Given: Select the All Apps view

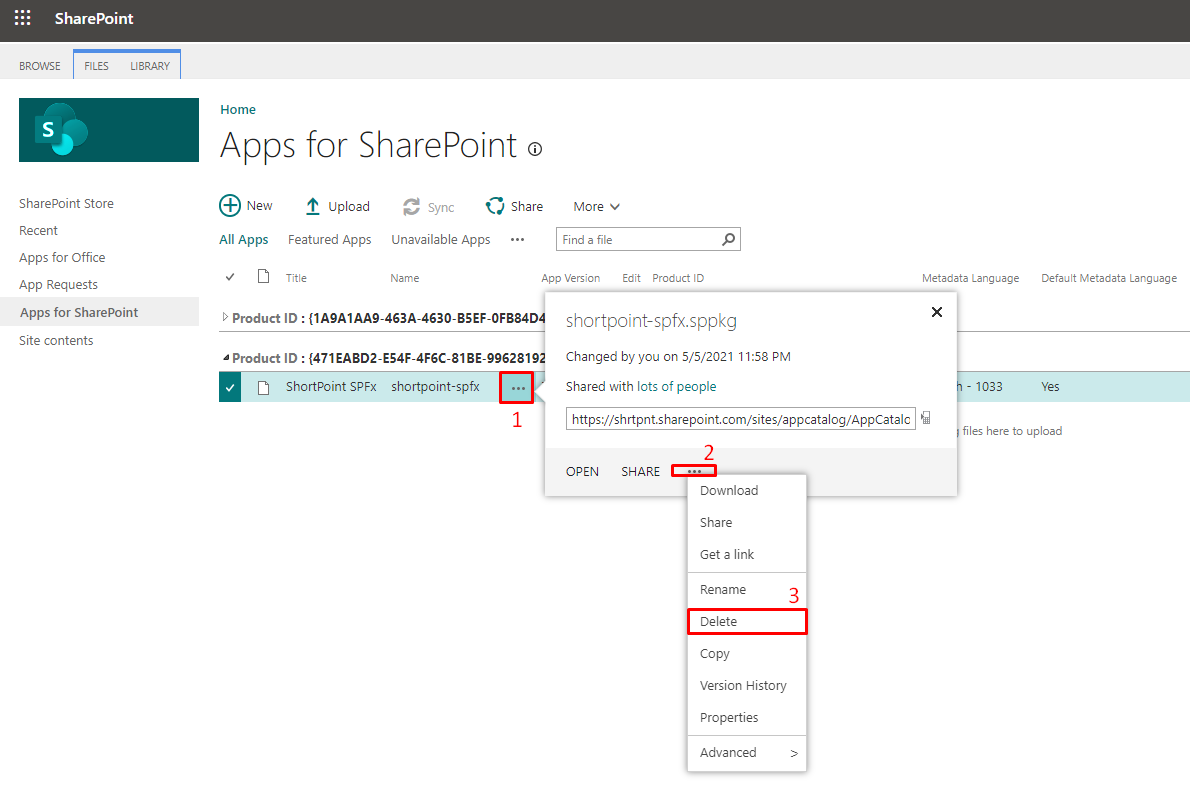Looking at the screenshot, I should pos(244,240).
